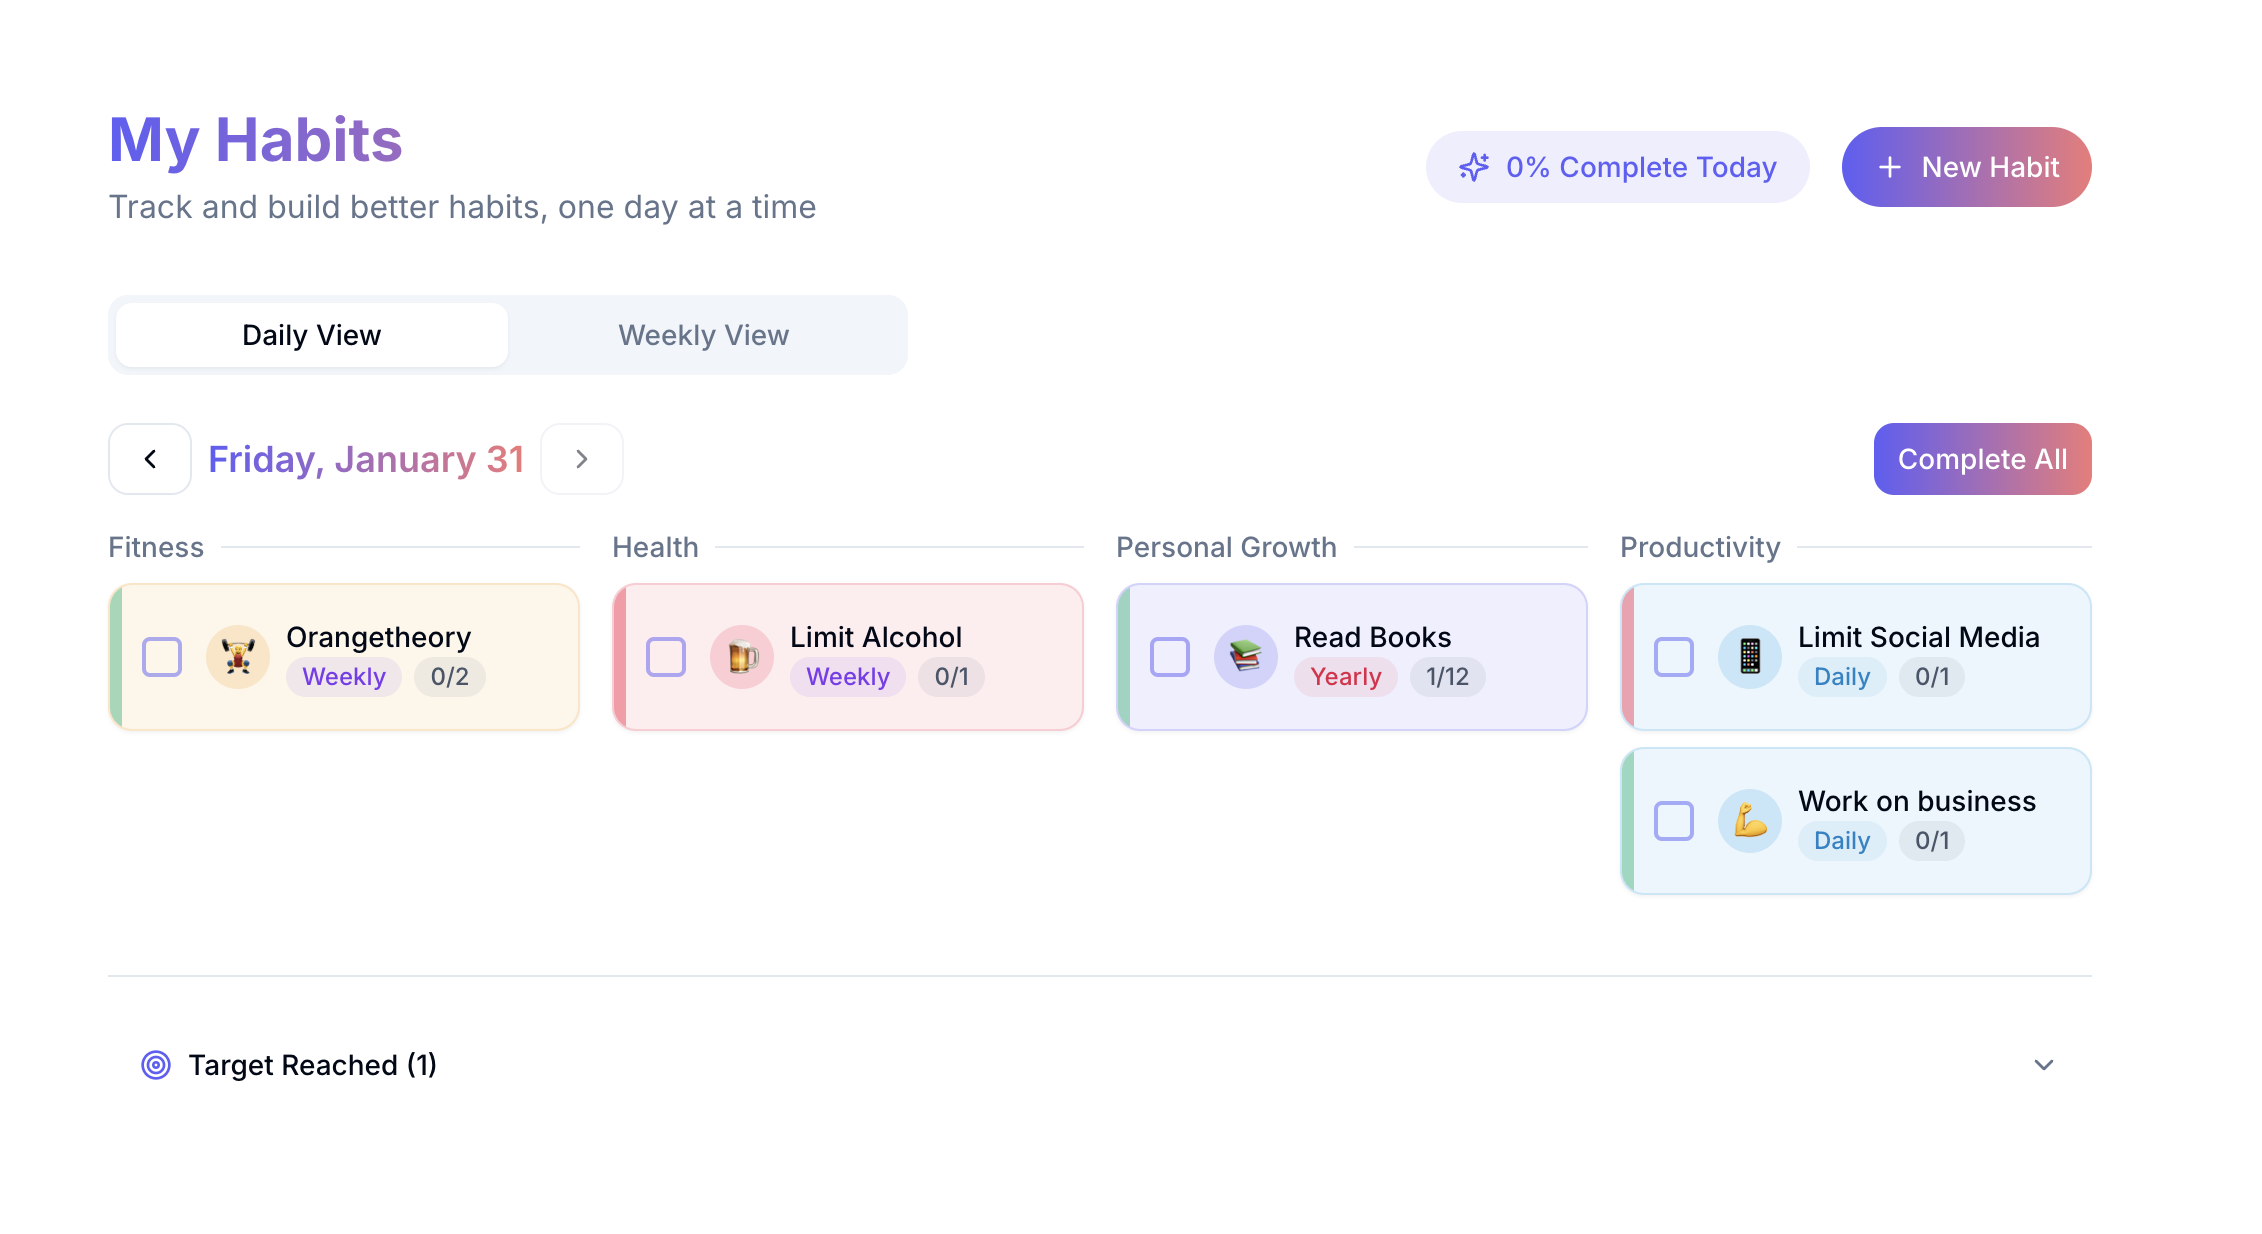Viewport: 2262px width, 1234px height.
Task: Advance to the next day using the right chevron
Action: [x=581, y=459]
